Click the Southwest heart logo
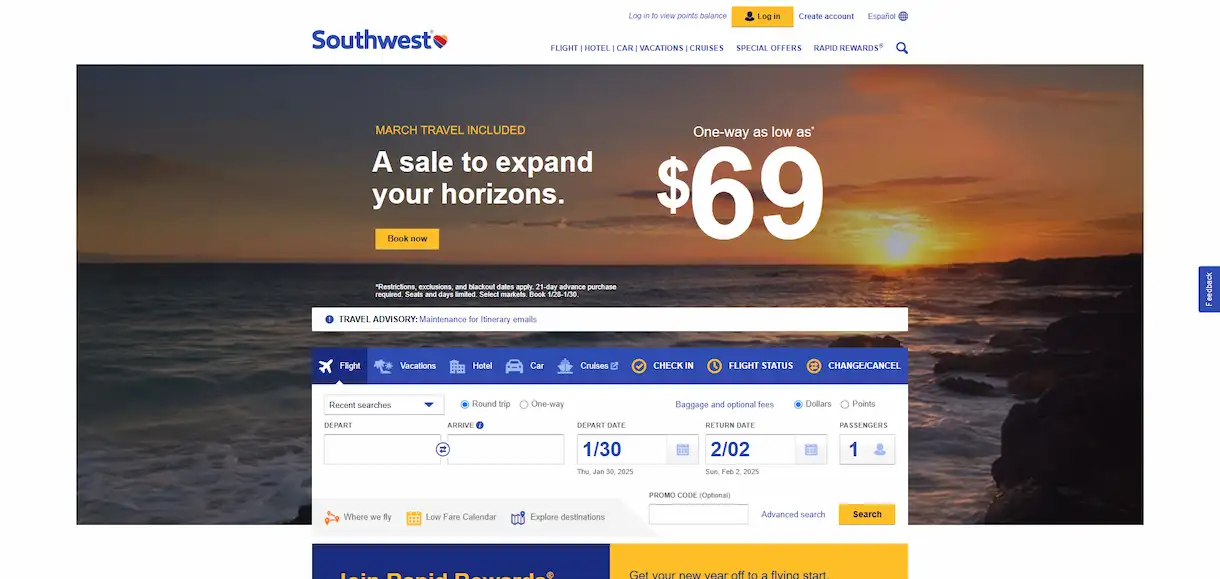This screenshot has width=1220, height=579. point(440,41)
